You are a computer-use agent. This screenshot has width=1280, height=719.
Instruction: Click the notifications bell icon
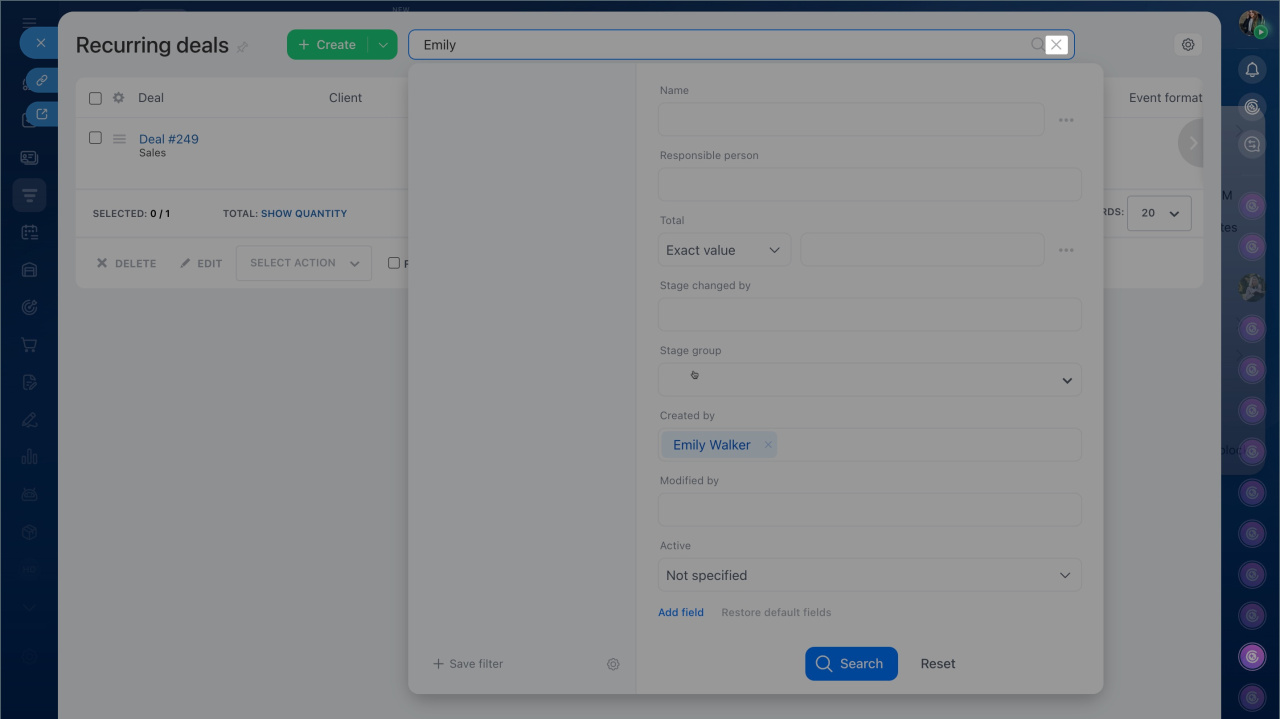tap(1251, 69)
